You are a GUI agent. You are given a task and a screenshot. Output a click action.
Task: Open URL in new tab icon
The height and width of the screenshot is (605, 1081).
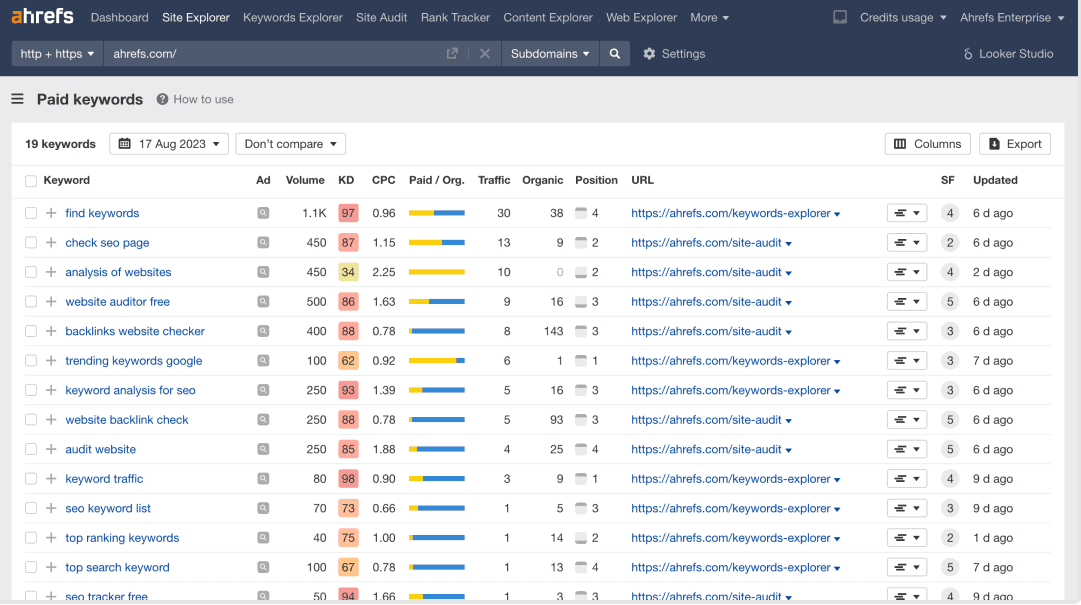[452, 54]
